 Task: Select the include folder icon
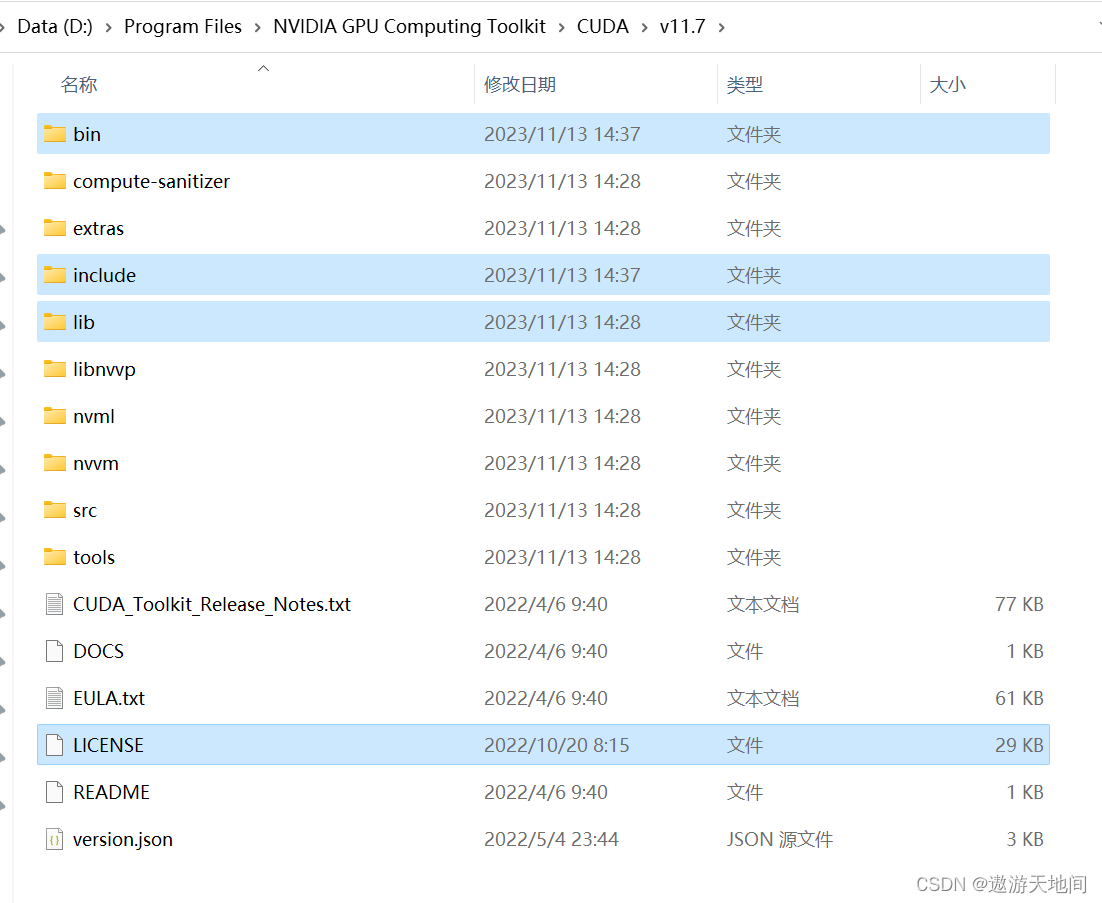pyautogui.click(x=55, y=275)
